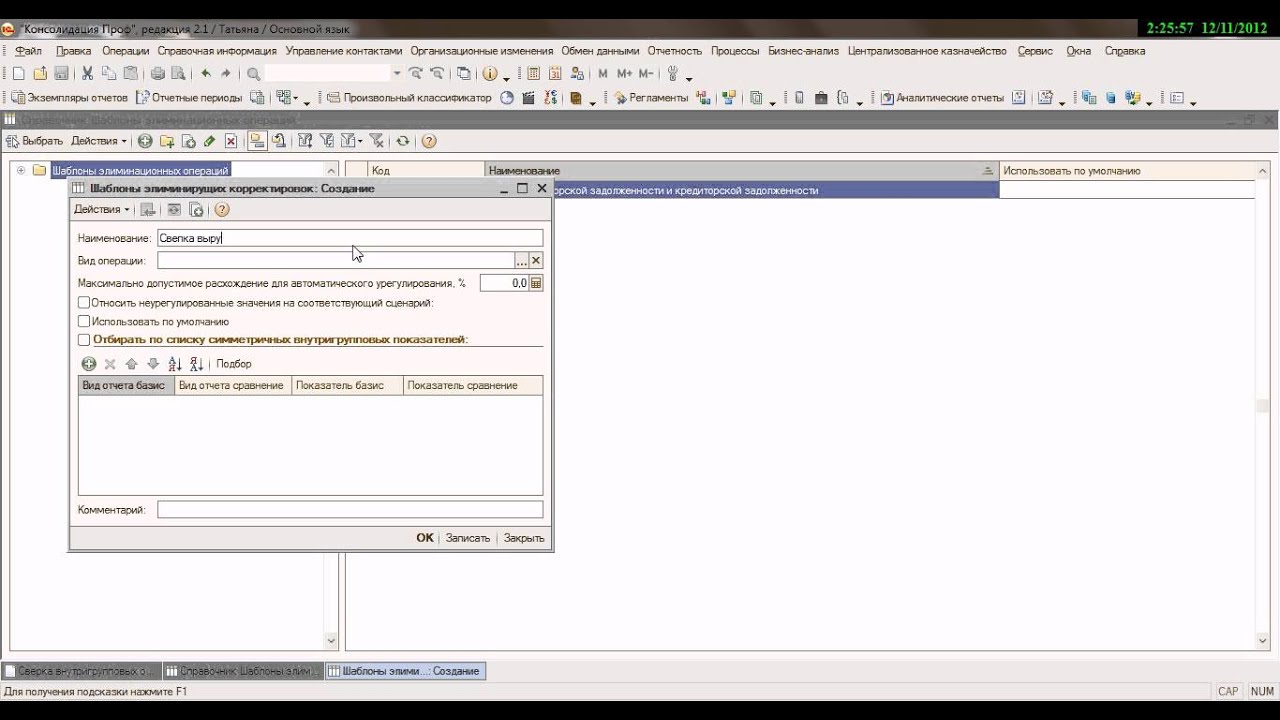Screen dimensions: 1280x720
Task: Open the Файл menu
Action: coord(29,51)
